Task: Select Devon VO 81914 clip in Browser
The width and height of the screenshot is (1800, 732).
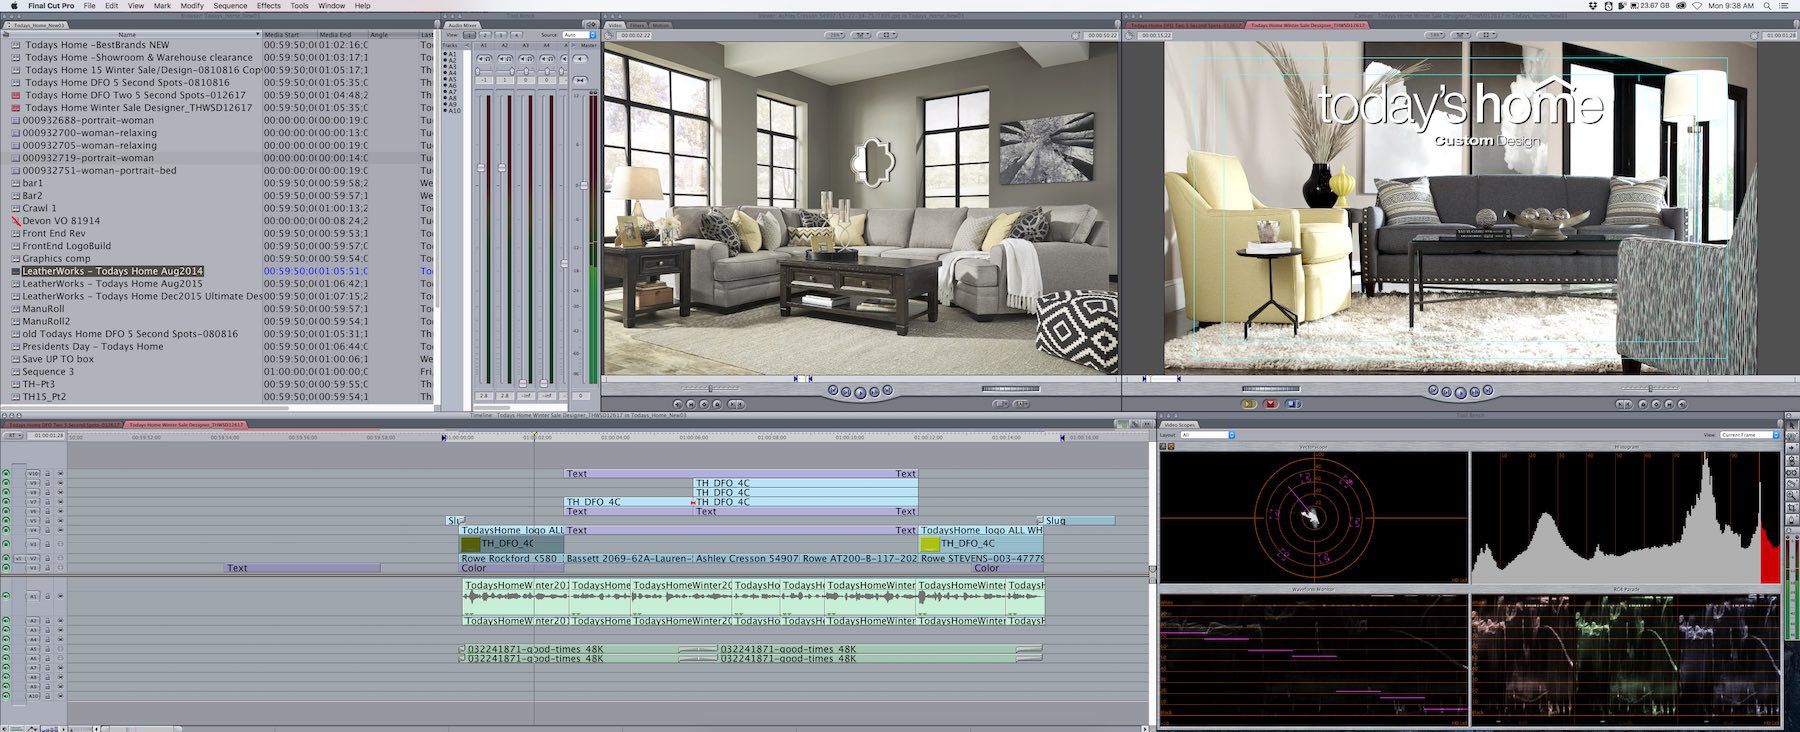Action: 61,221
